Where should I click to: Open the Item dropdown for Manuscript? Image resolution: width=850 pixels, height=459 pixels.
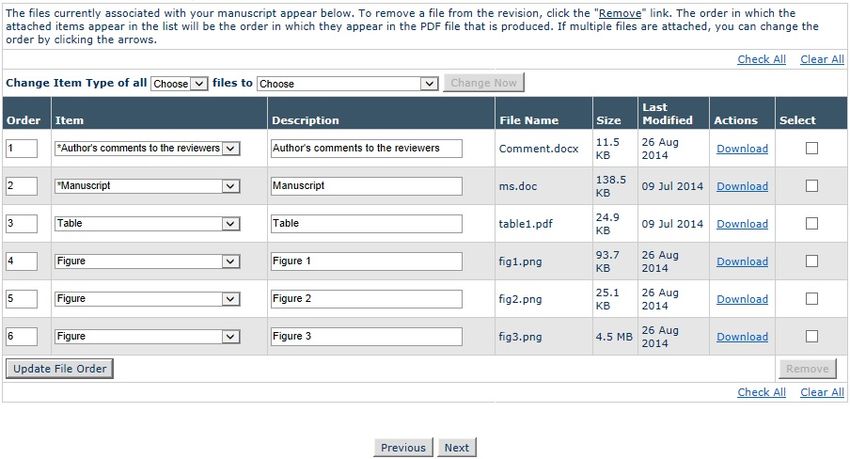point(147,186)
